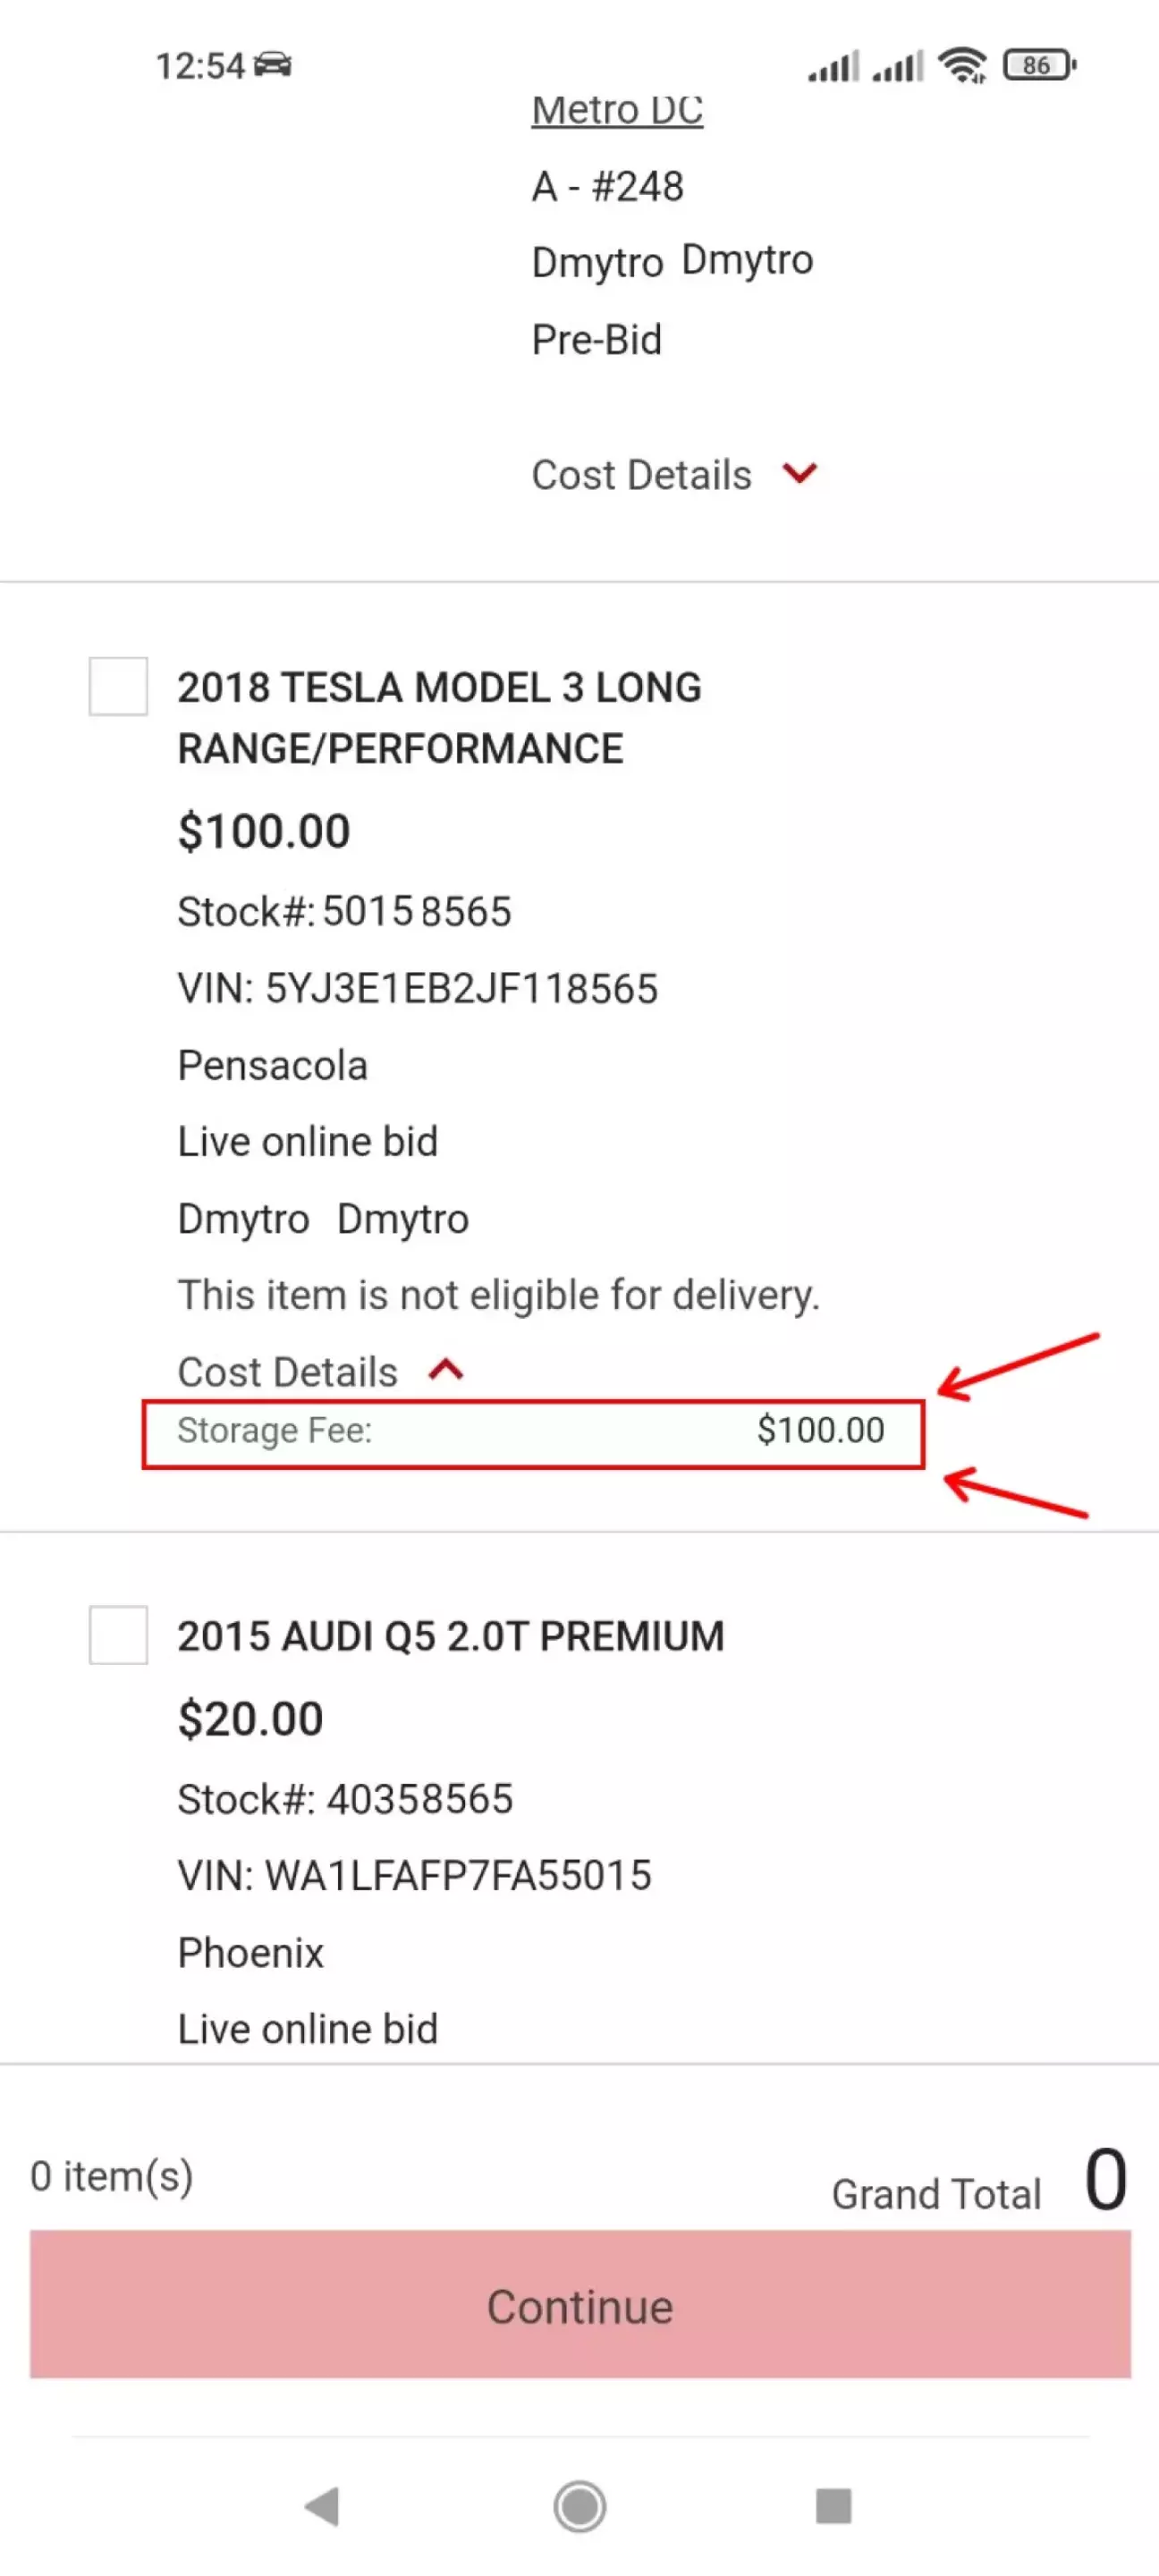Tap the recent apps square icon
Image resolution: width=1159 pixels, height=2576 pixels.
833,2505
